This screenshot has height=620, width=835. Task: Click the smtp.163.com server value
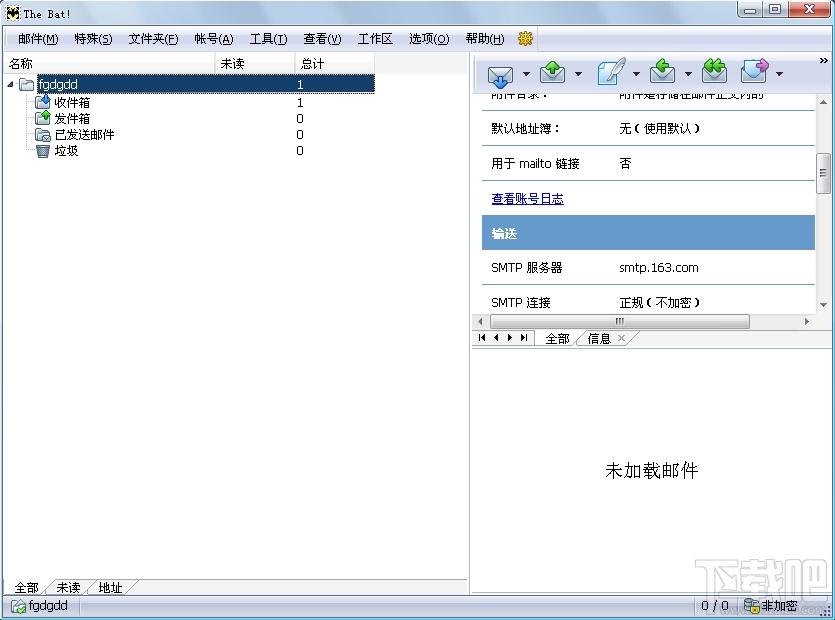point(659,267)
